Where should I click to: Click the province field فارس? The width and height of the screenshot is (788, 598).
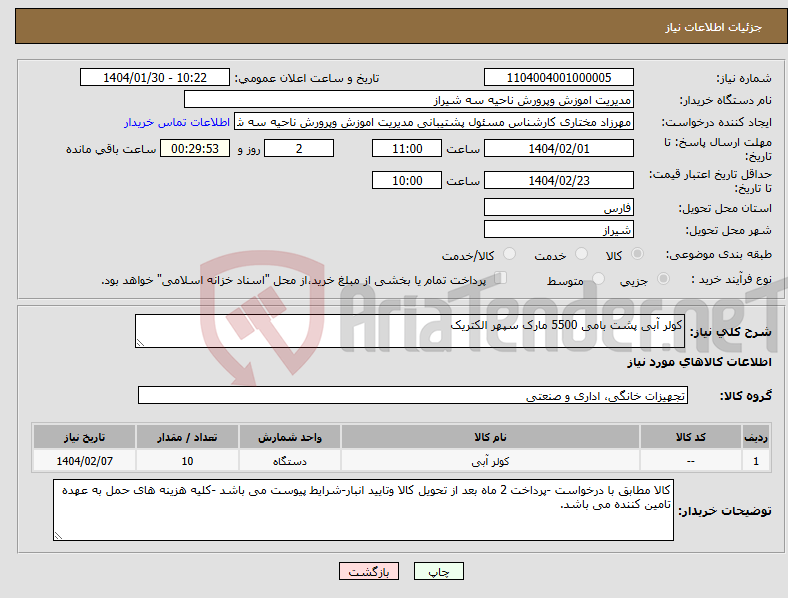(558, 207)
